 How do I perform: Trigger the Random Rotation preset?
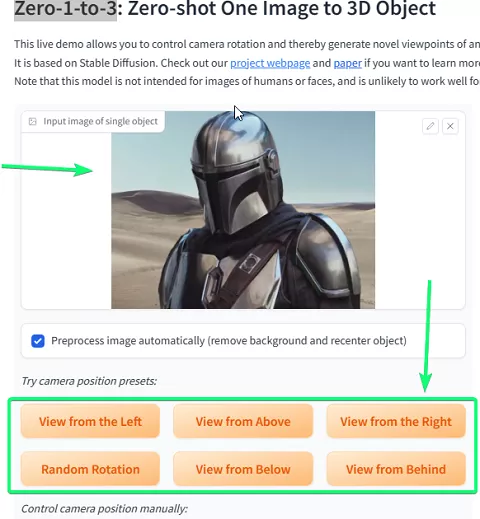tap(90, 469)
